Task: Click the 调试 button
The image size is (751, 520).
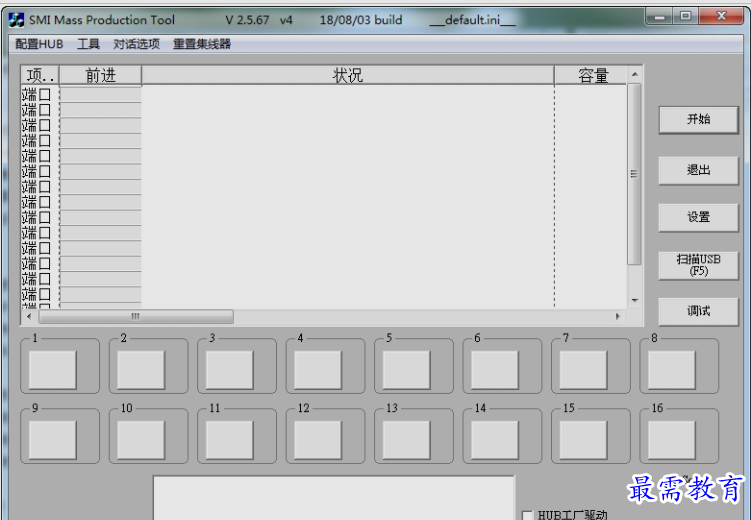Action: pyautogui.click(x=698, y=311)
